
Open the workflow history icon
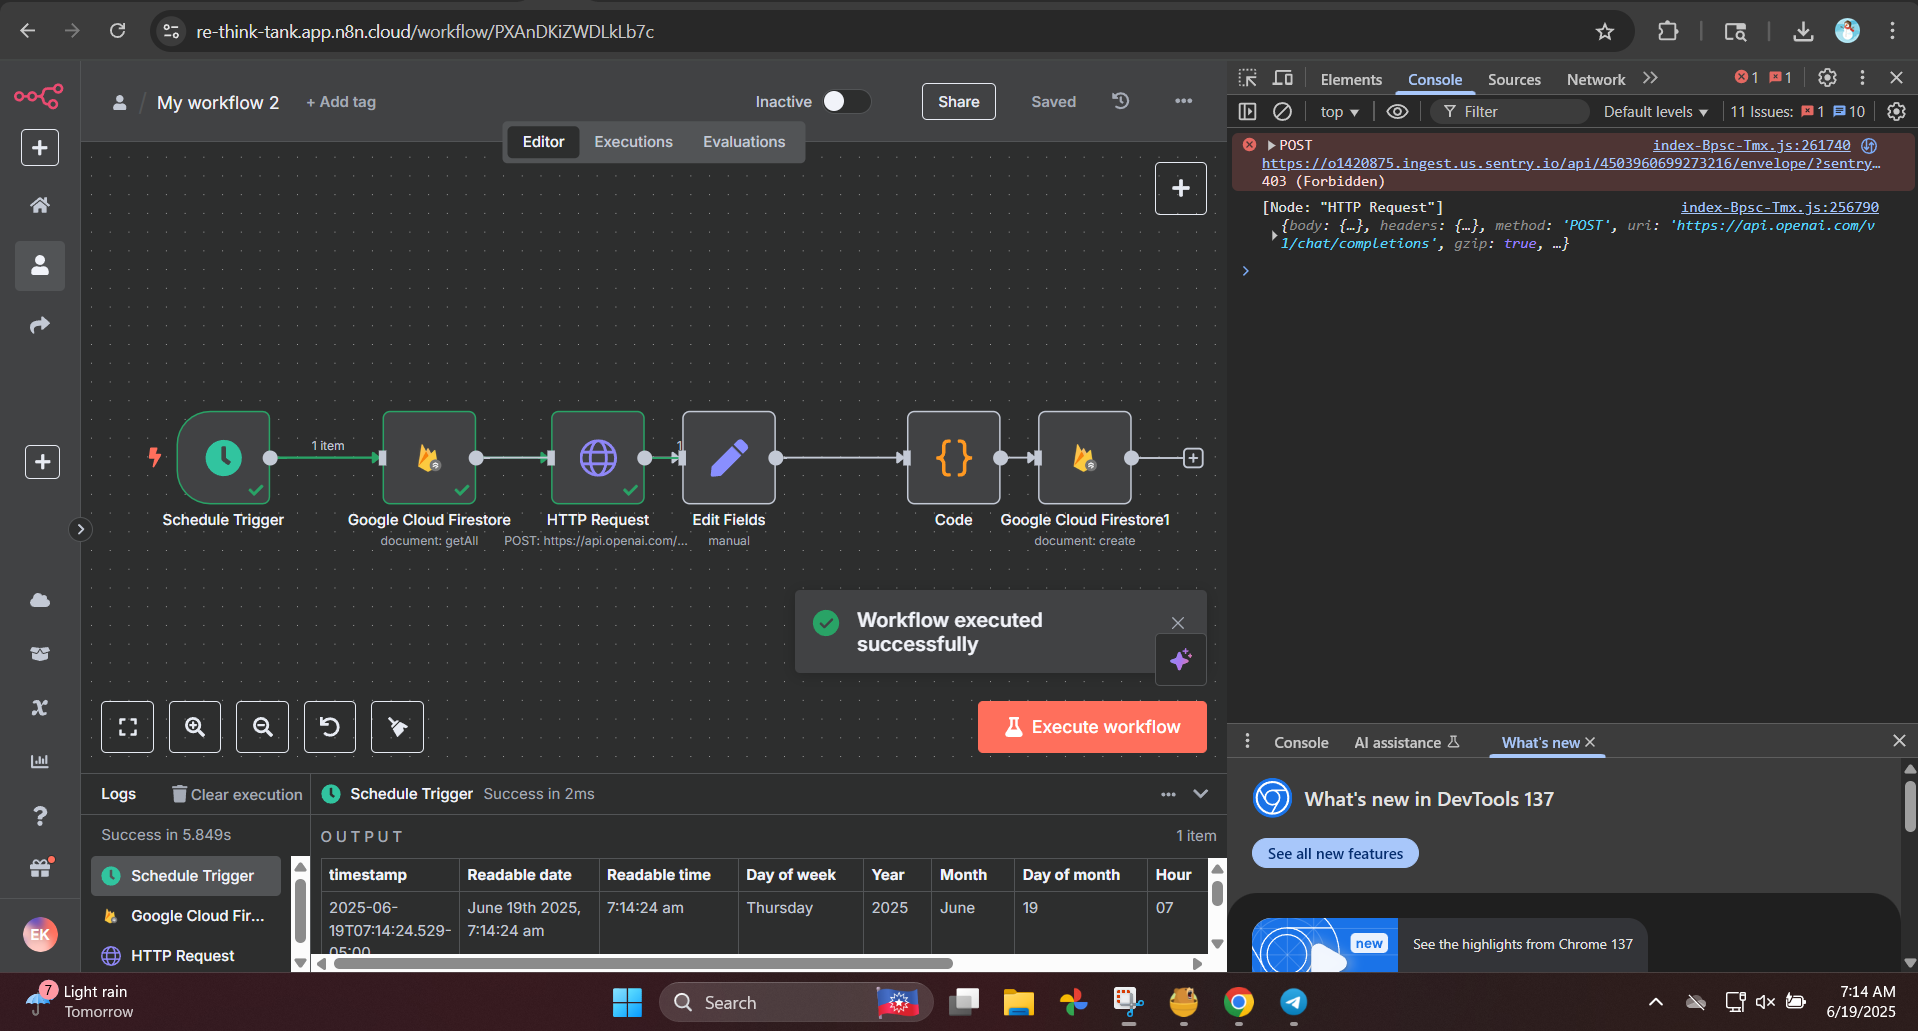click(1121, 101)
